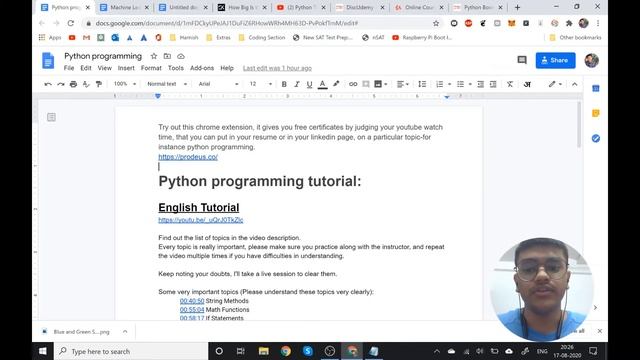Increase the paragraph indent
The width and height of the screenshot is (640, 360).
pos(493,84)
